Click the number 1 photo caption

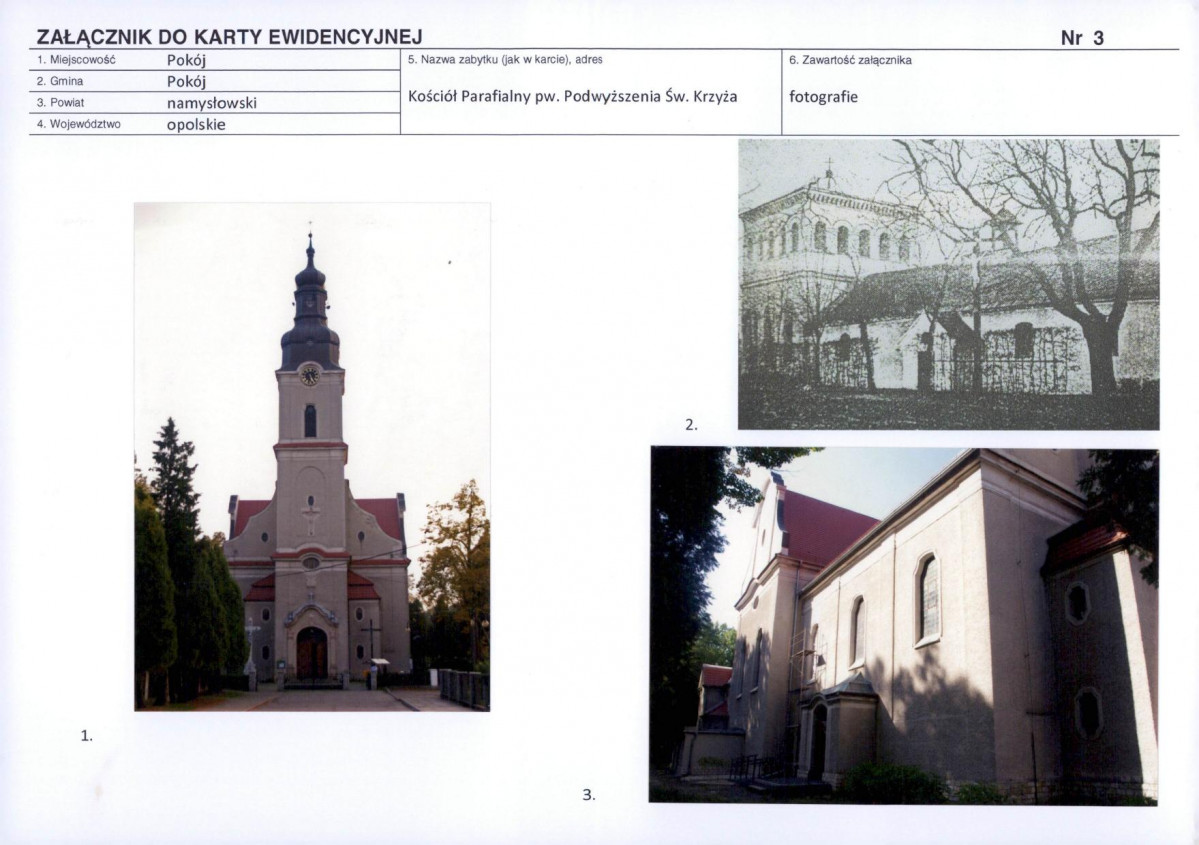click(x=86, y=735)
